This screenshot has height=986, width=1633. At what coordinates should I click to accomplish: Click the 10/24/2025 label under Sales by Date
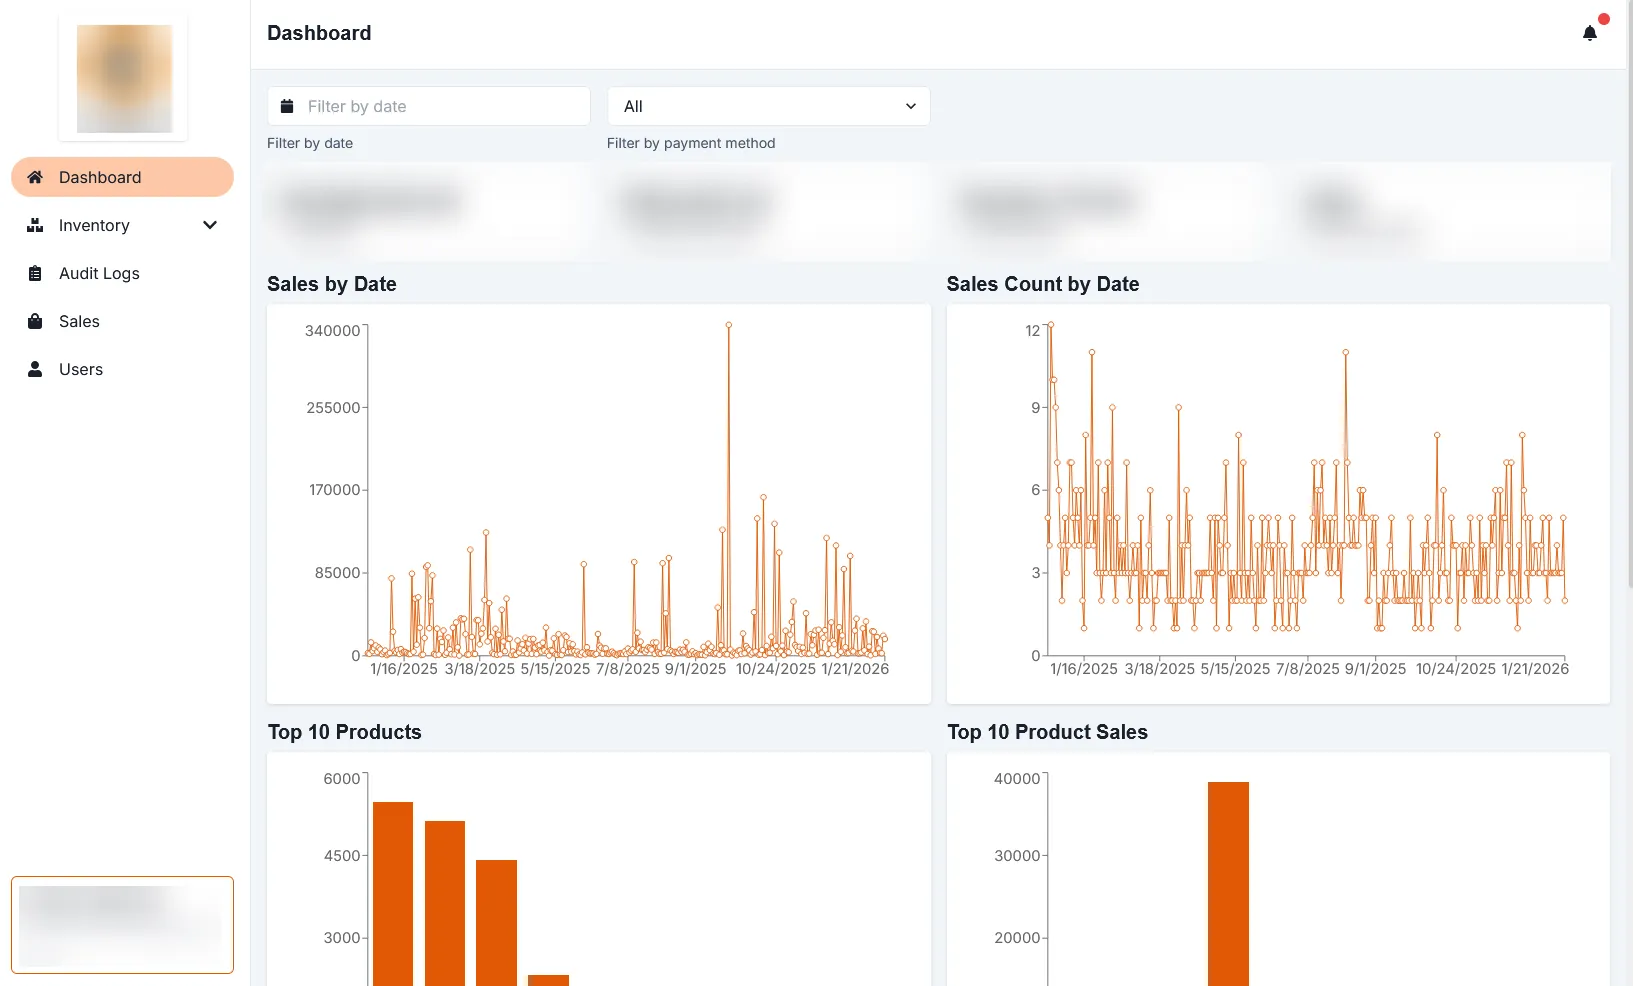(x=776, y=669)
